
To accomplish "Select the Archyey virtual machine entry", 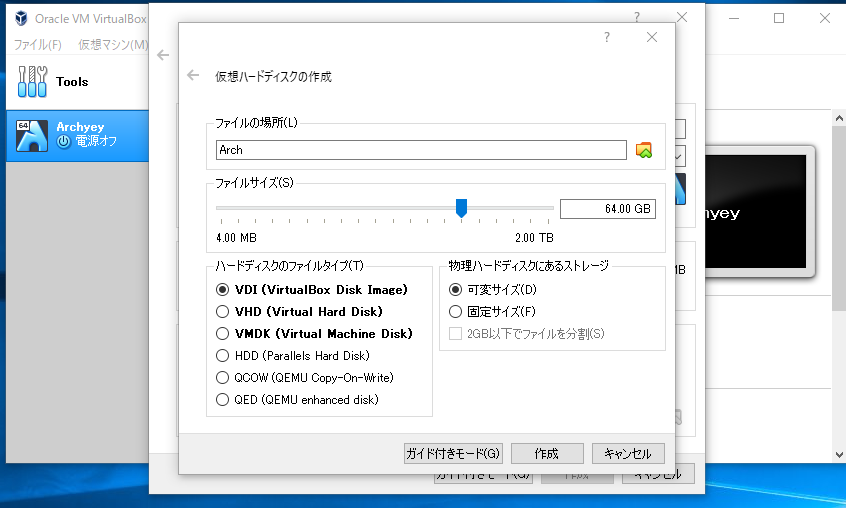I will (77, 135).
